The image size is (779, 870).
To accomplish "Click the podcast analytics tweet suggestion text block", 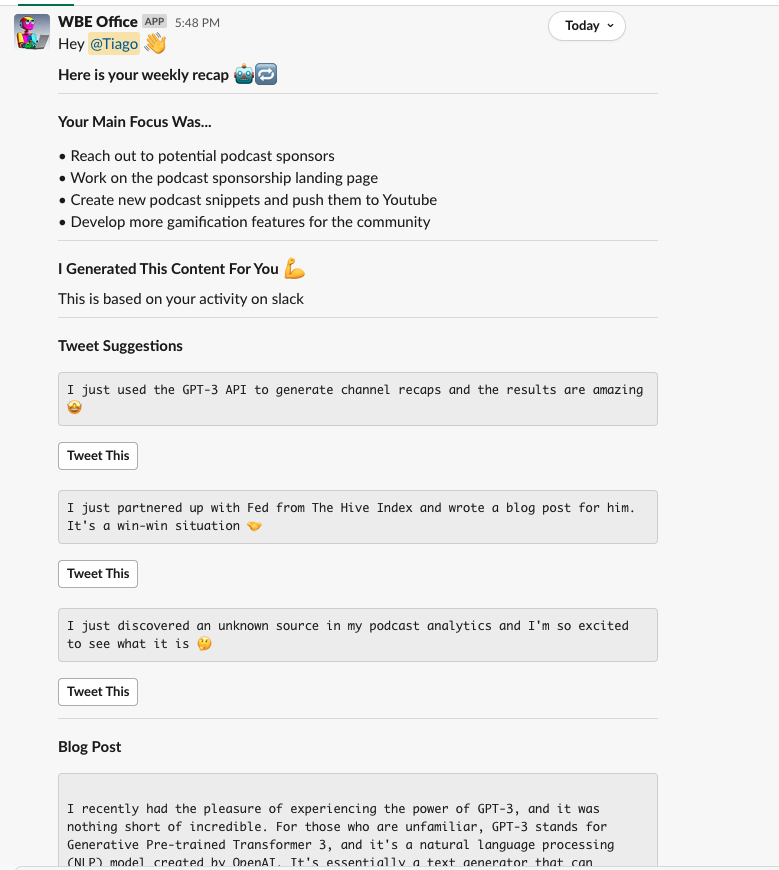I will click(357, 634).
